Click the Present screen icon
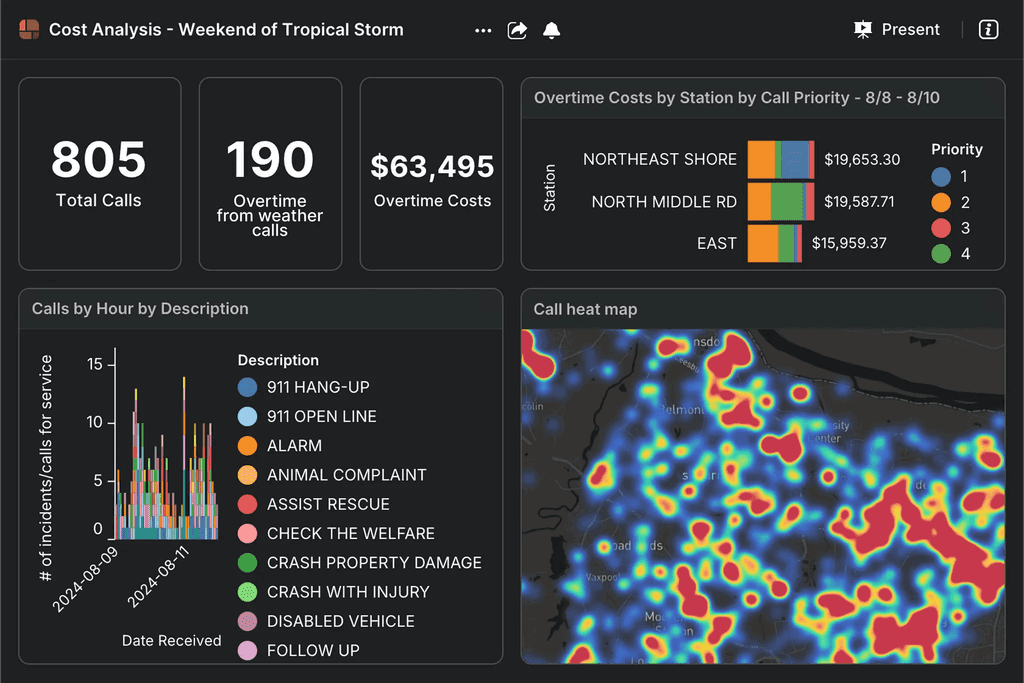The height and width of the screenshot is (683, 1024). pyautogui.click(x=863, y=30)
